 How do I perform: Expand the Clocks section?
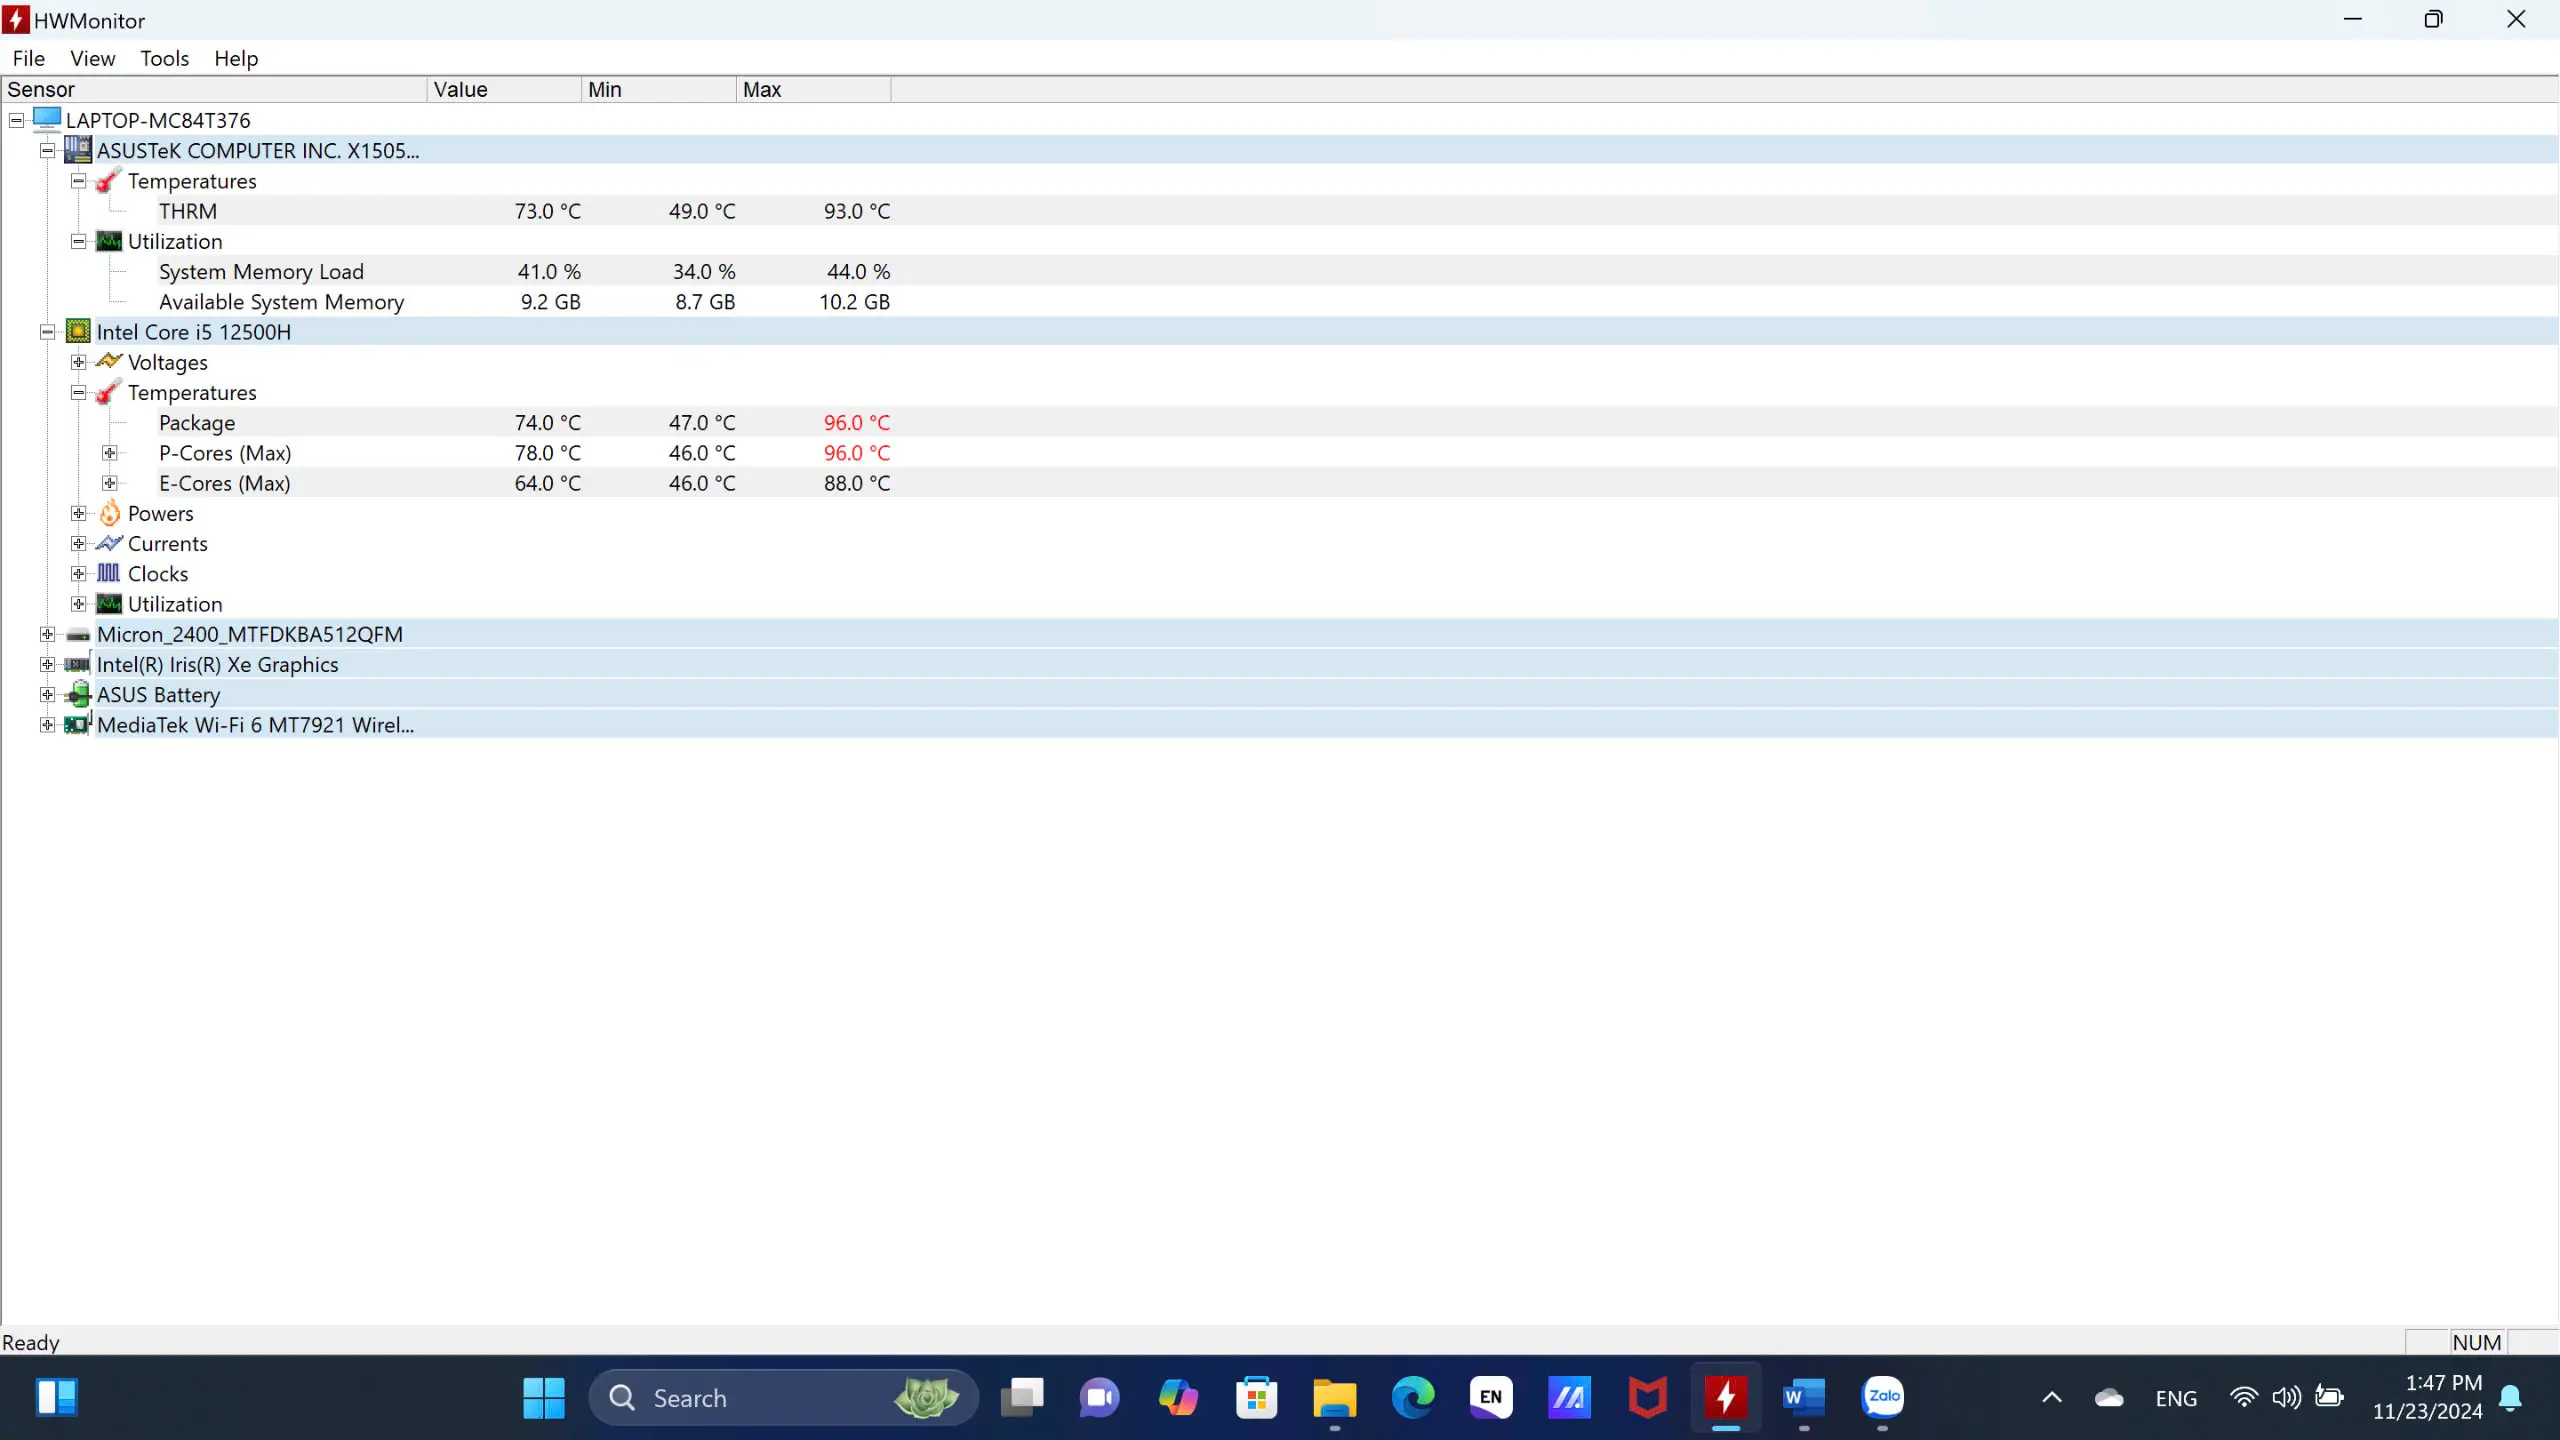click(x=78, y=574)
